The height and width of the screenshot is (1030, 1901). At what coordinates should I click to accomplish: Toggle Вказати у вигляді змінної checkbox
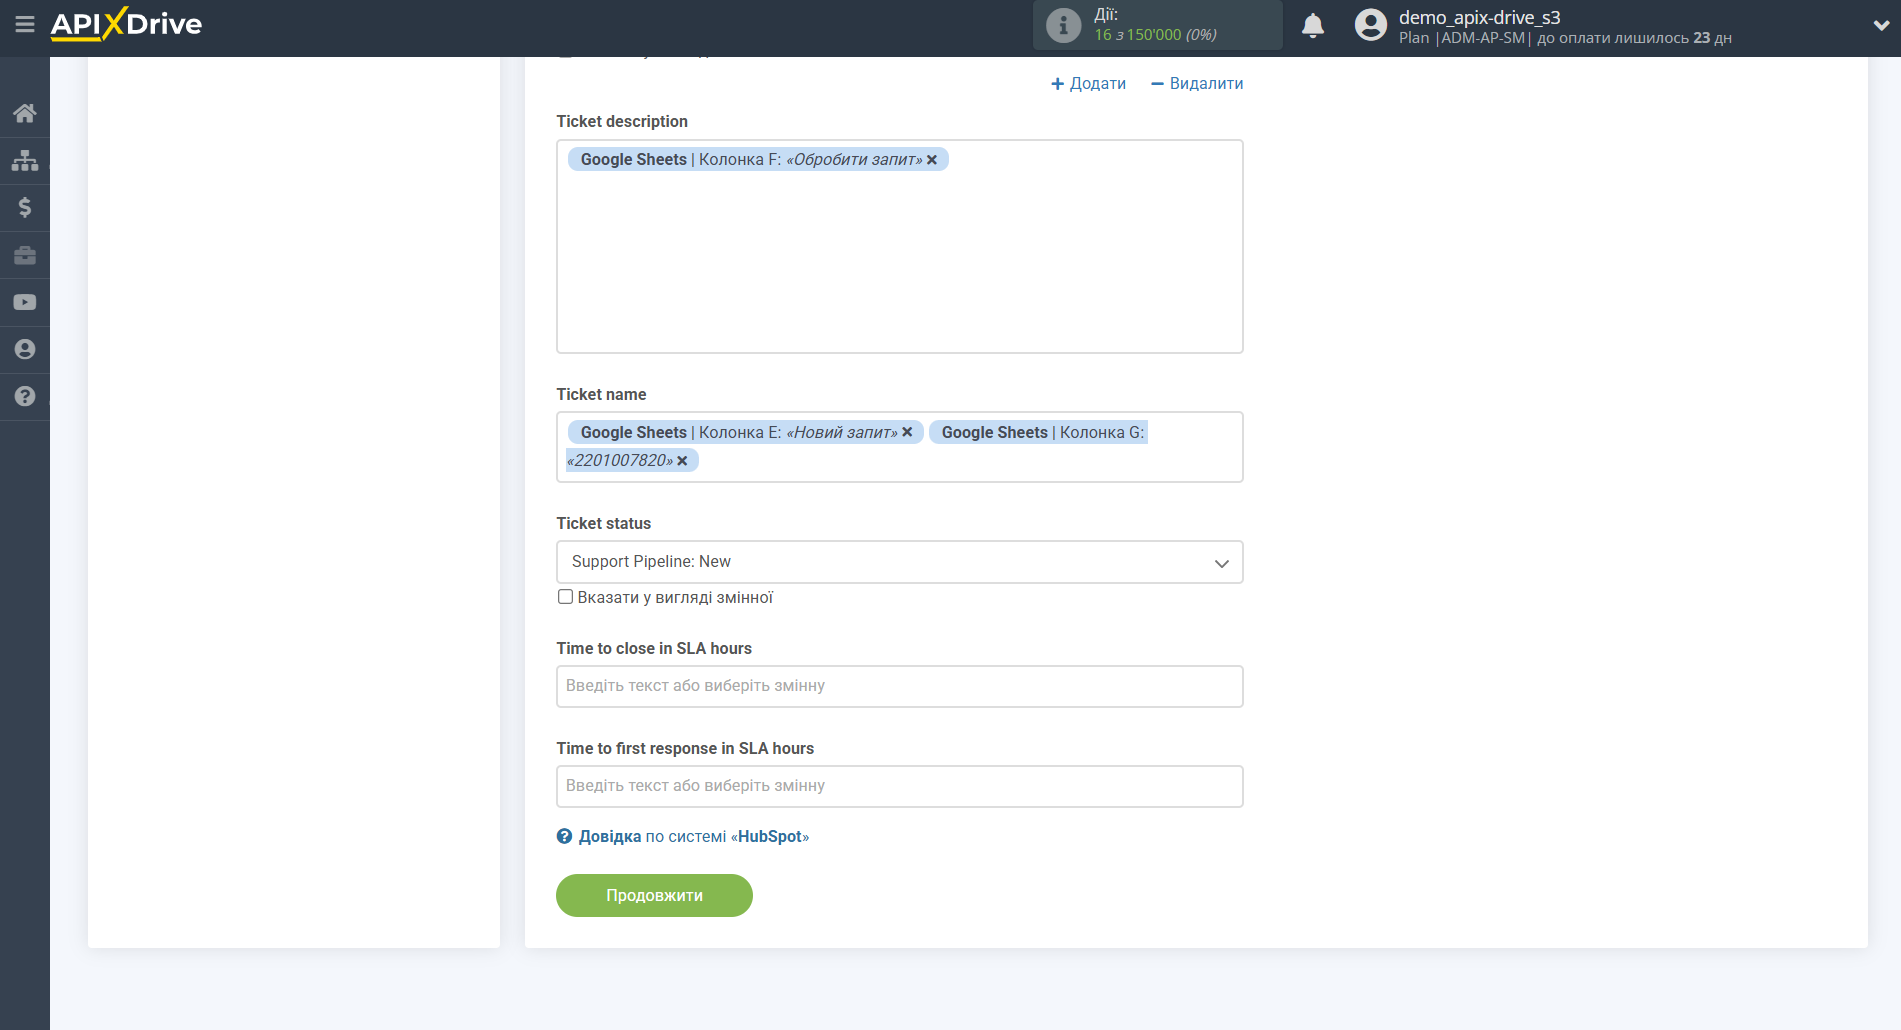(566, 597)
